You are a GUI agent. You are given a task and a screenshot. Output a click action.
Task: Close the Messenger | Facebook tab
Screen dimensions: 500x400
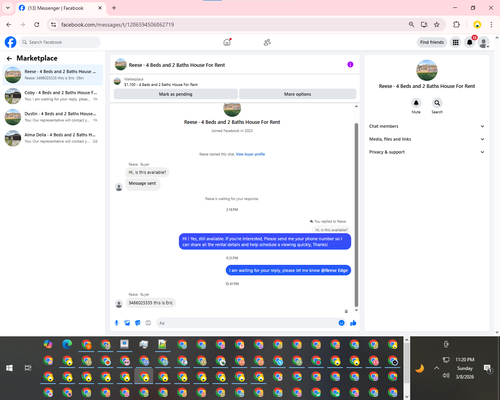[100, 8]
